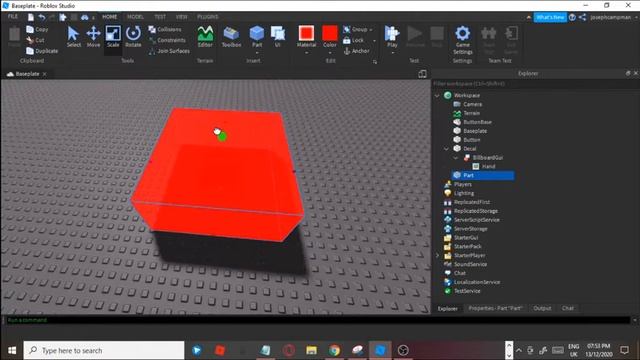
Task: Switch to the HOME ribbon tab
Action: (109, 17)
